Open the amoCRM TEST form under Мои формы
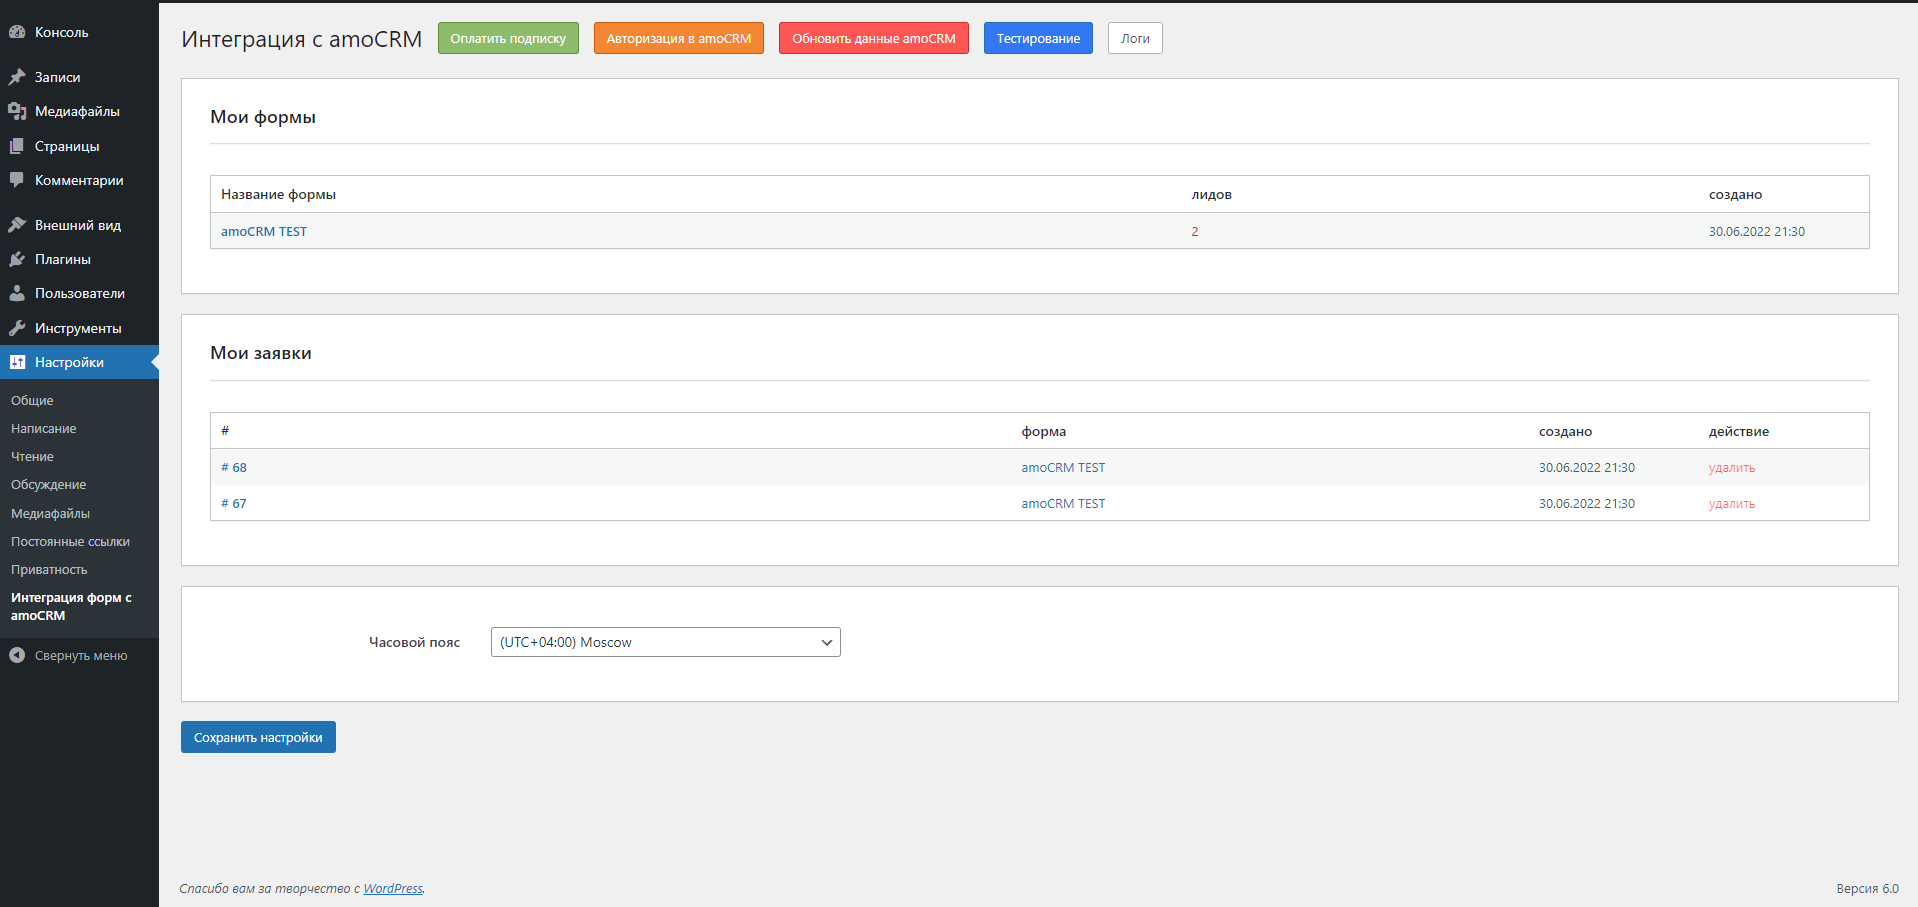 click(x=264, y=231)
